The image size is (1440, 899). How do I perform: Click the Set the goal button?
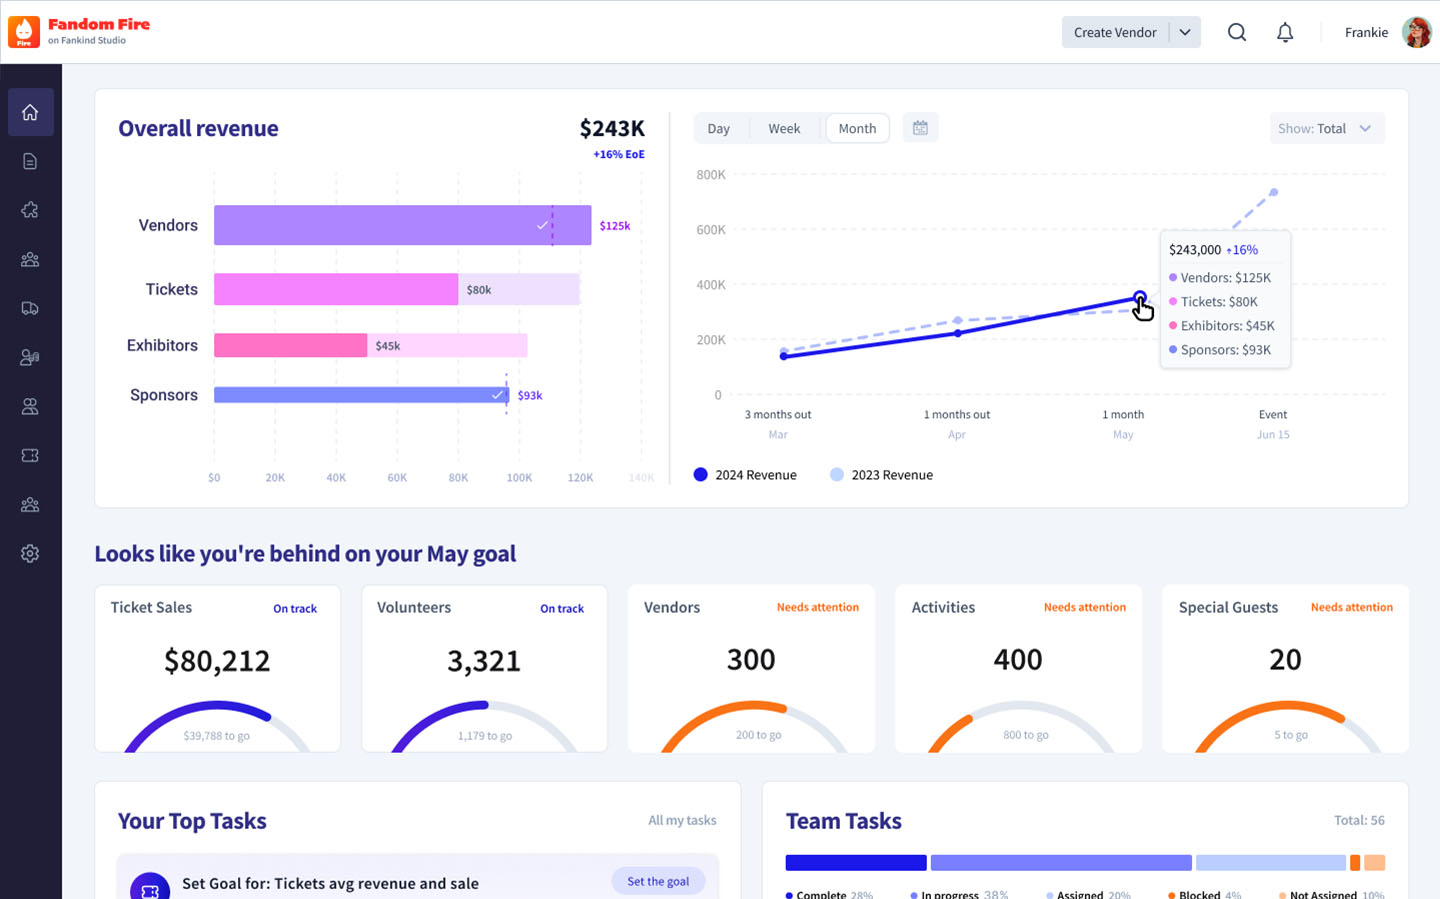pos(658,881)
